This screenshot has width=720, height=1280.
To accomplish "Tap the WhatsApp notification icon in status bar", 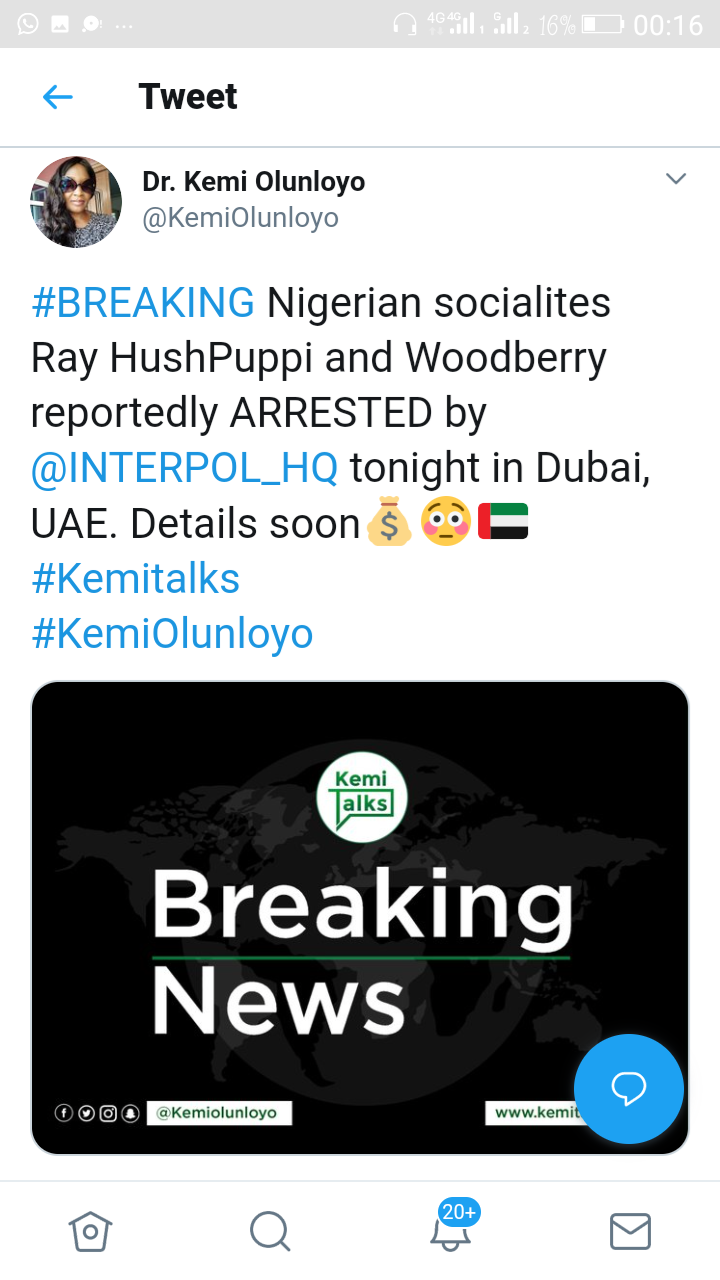I will click(27, 23).
